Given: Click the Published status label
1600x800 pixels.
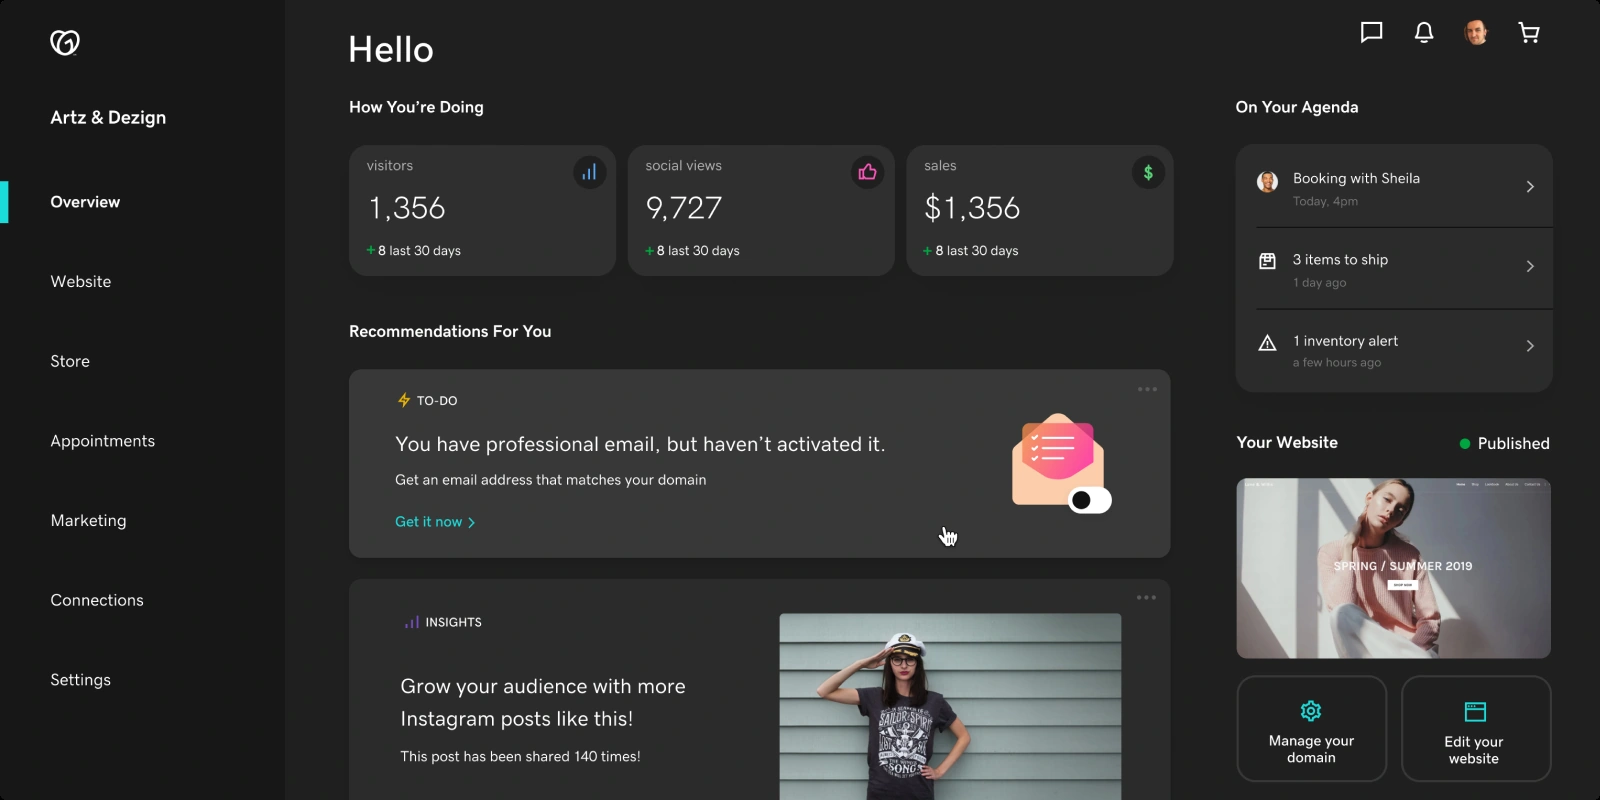Looking at the screenshot, I should coord(1513,444).
